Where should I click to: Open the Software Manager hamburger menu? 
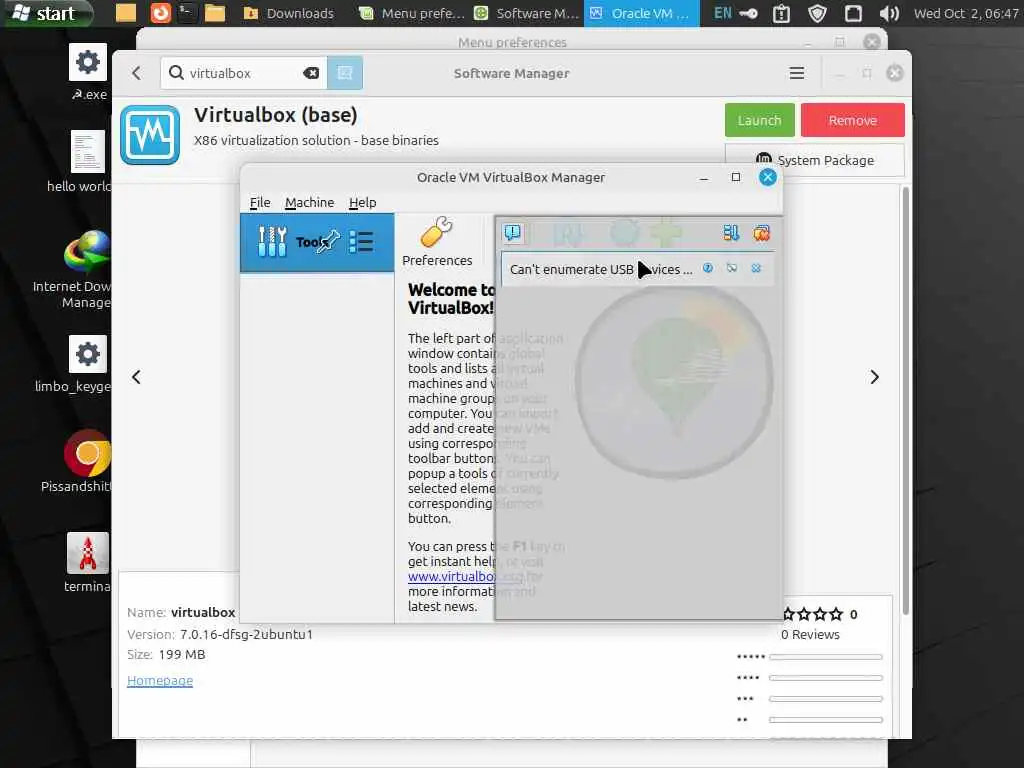point(796,72)
